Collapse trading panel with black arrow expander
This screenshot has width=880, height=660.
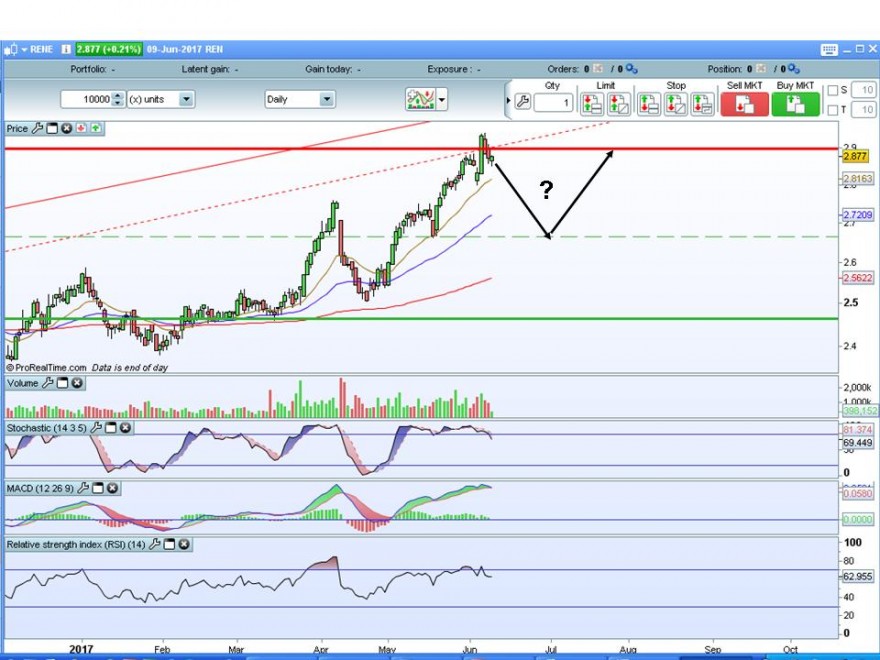pos(508,101)
